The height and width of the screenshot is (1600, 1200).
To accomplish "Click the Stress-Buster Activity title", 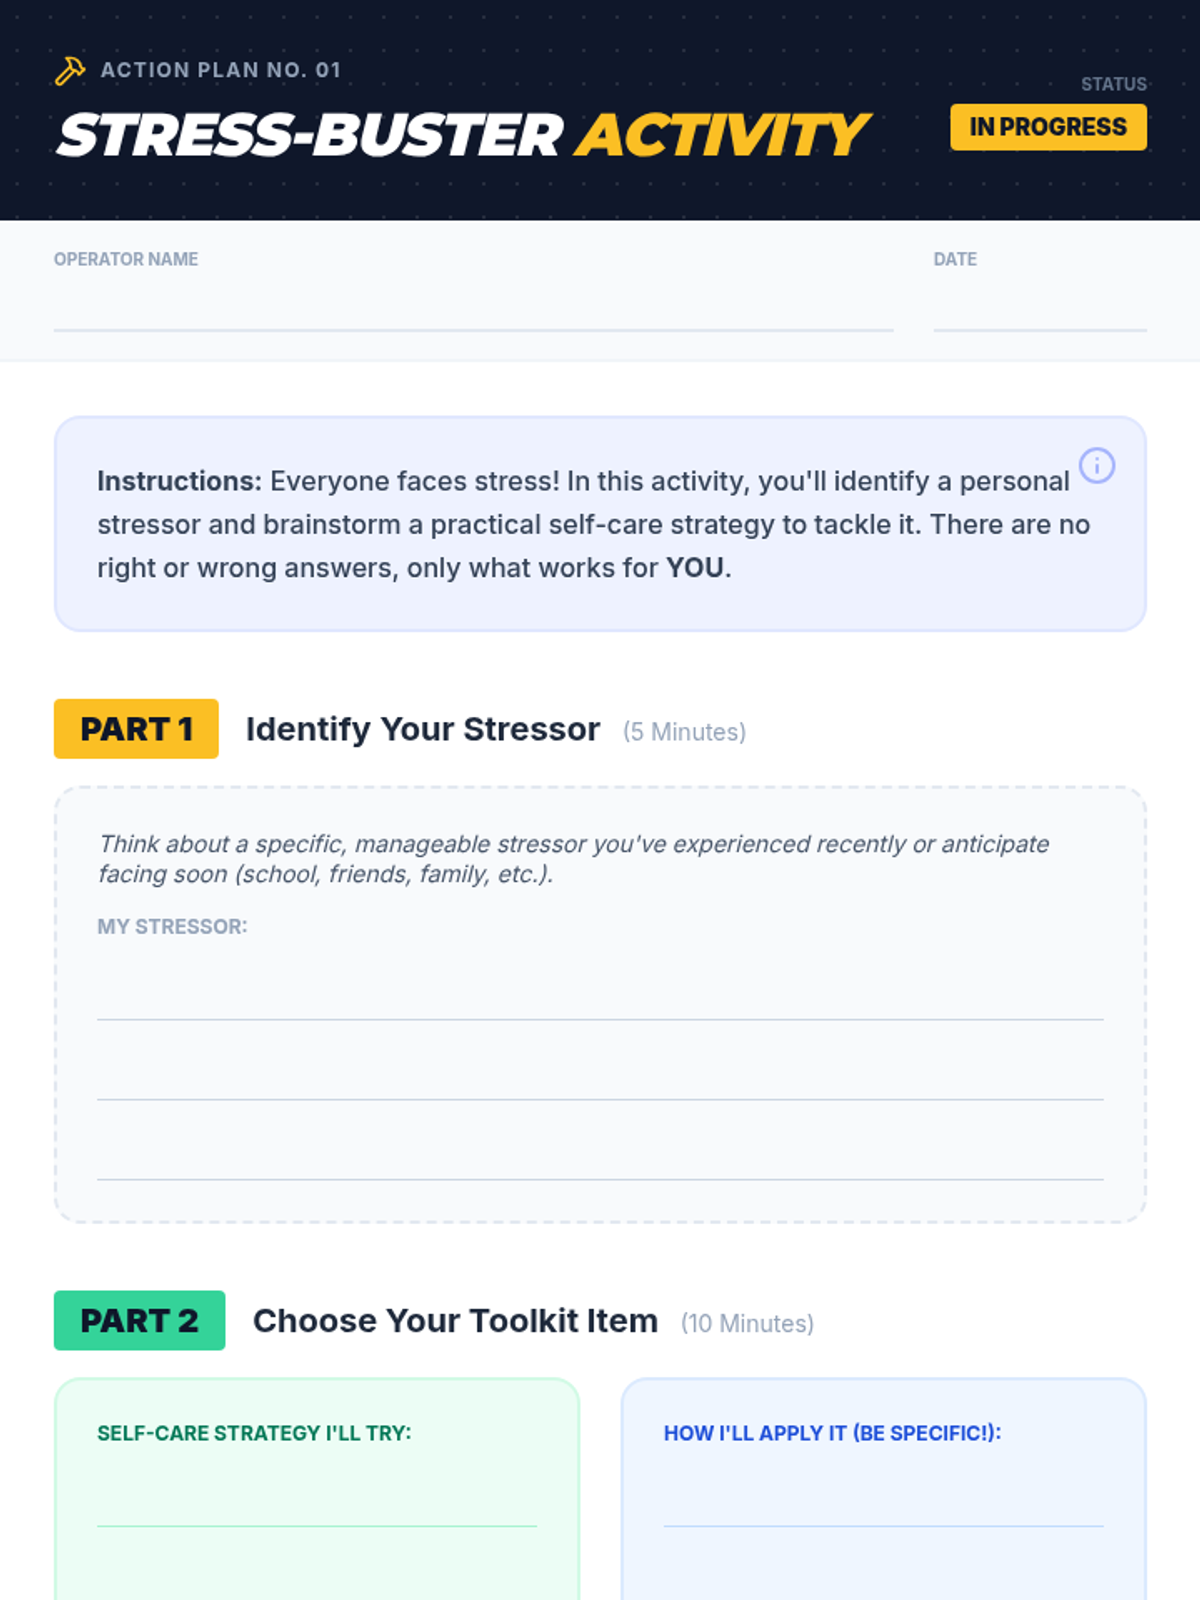I will point(464,135).
